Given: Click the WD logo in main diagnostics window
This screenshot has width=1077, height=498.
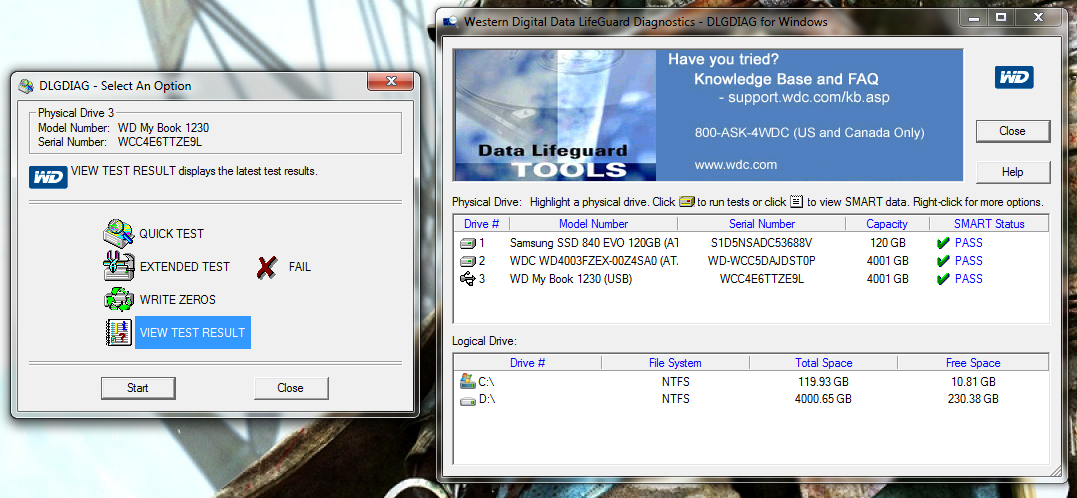Looking at the screenshot, I should 1014,78.
